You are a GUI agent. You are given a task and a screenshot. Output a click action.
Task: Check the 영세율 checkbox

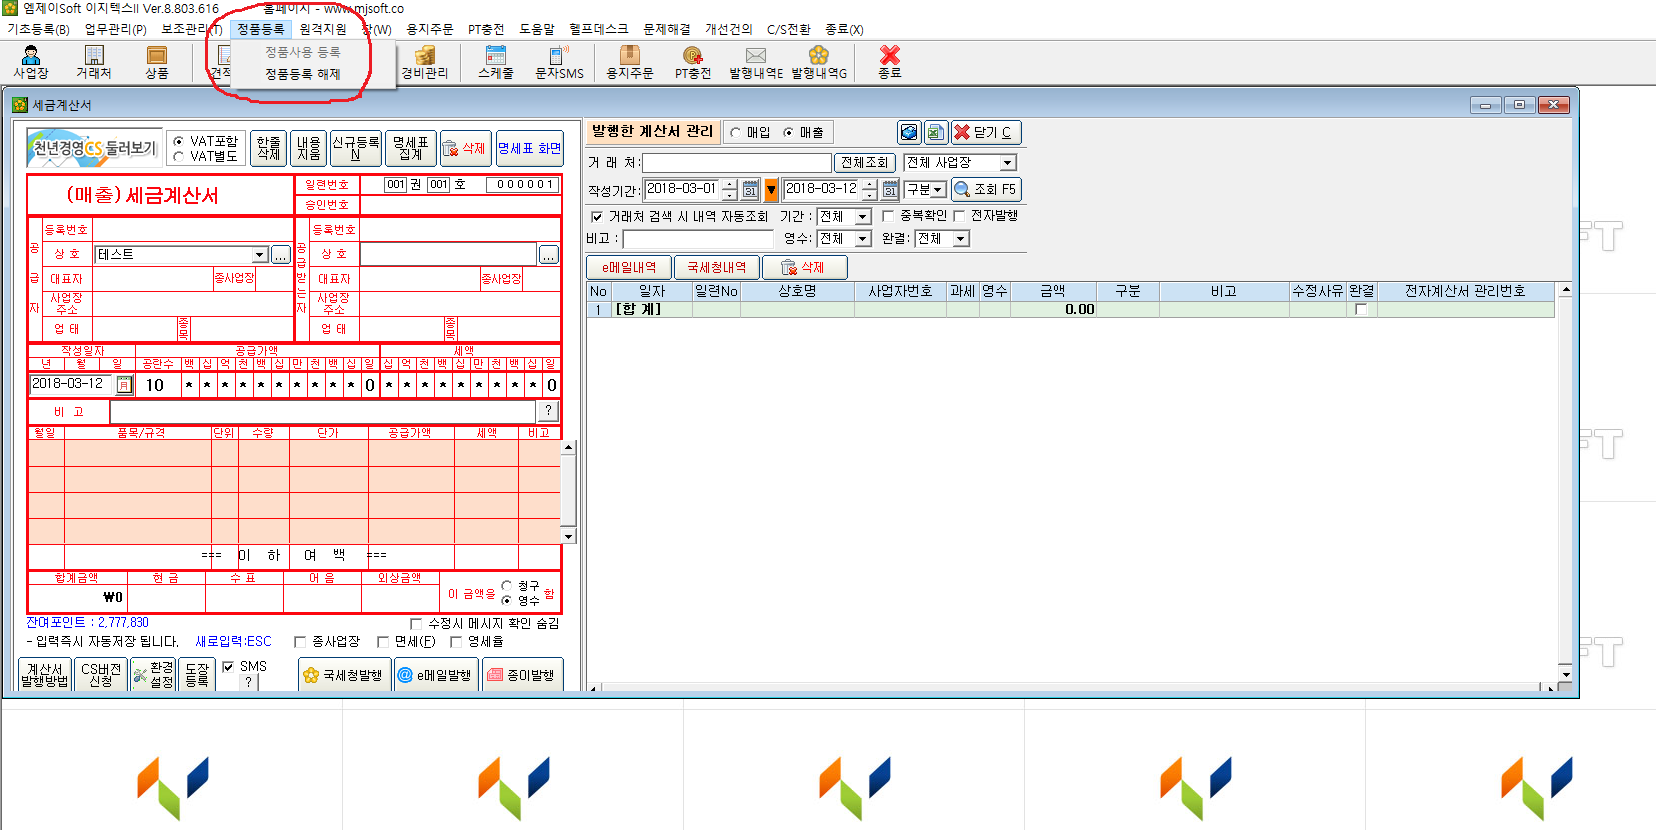pos(455,641)
